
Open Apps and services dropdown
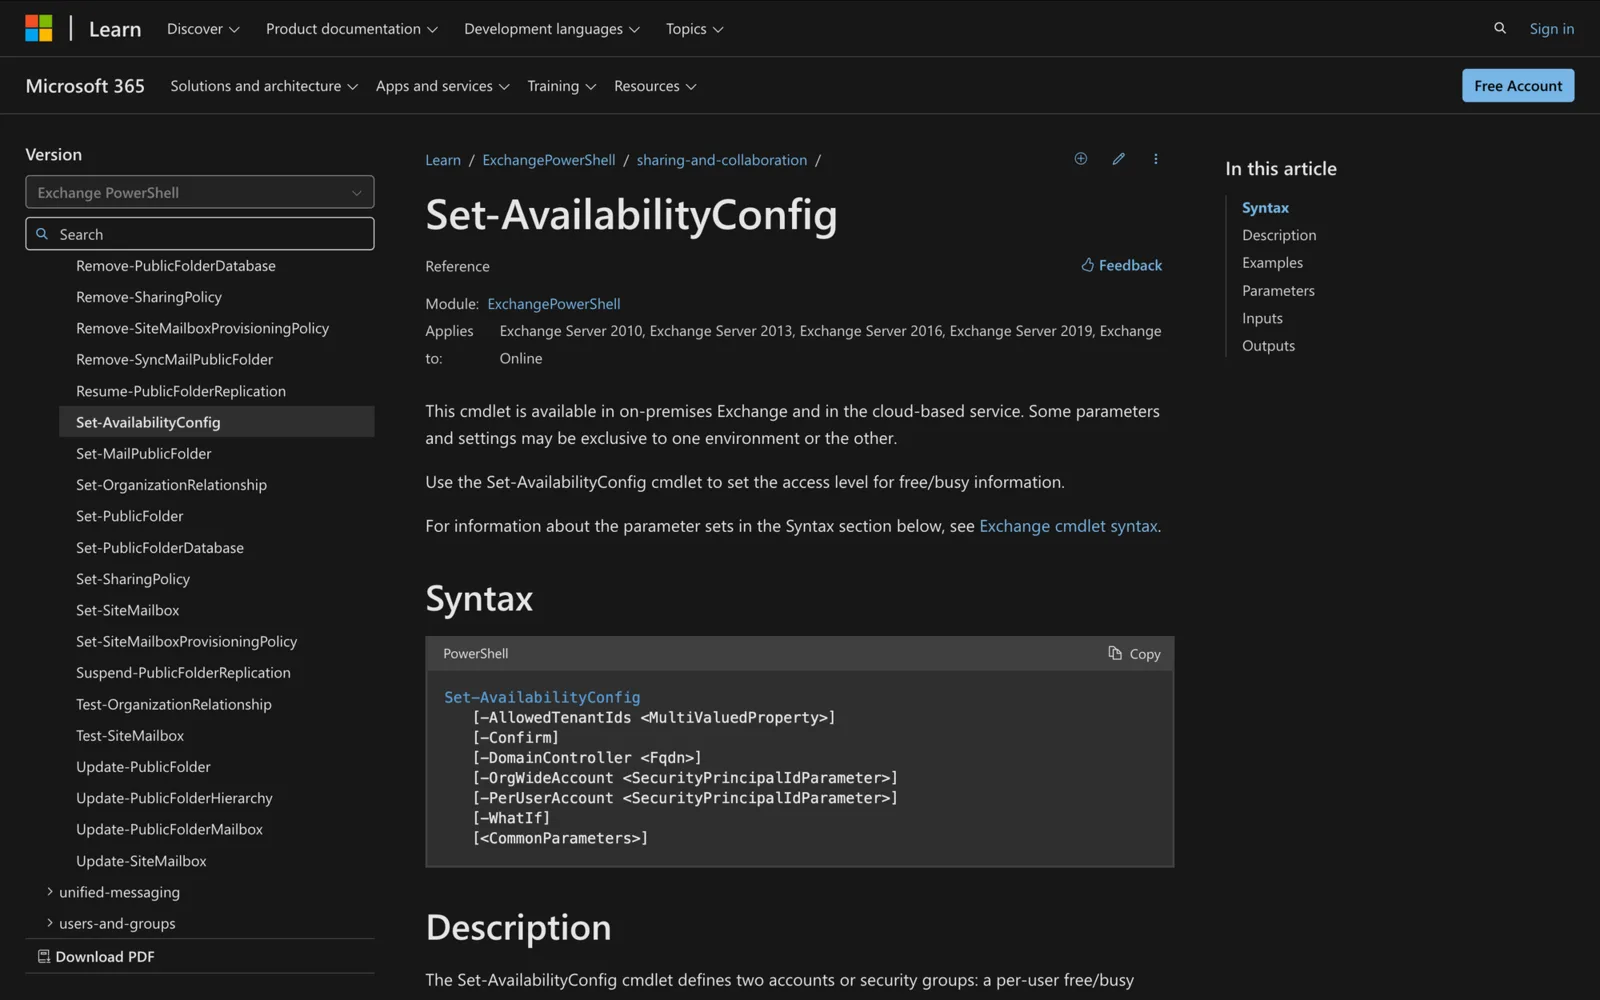[x=443, y=86]
